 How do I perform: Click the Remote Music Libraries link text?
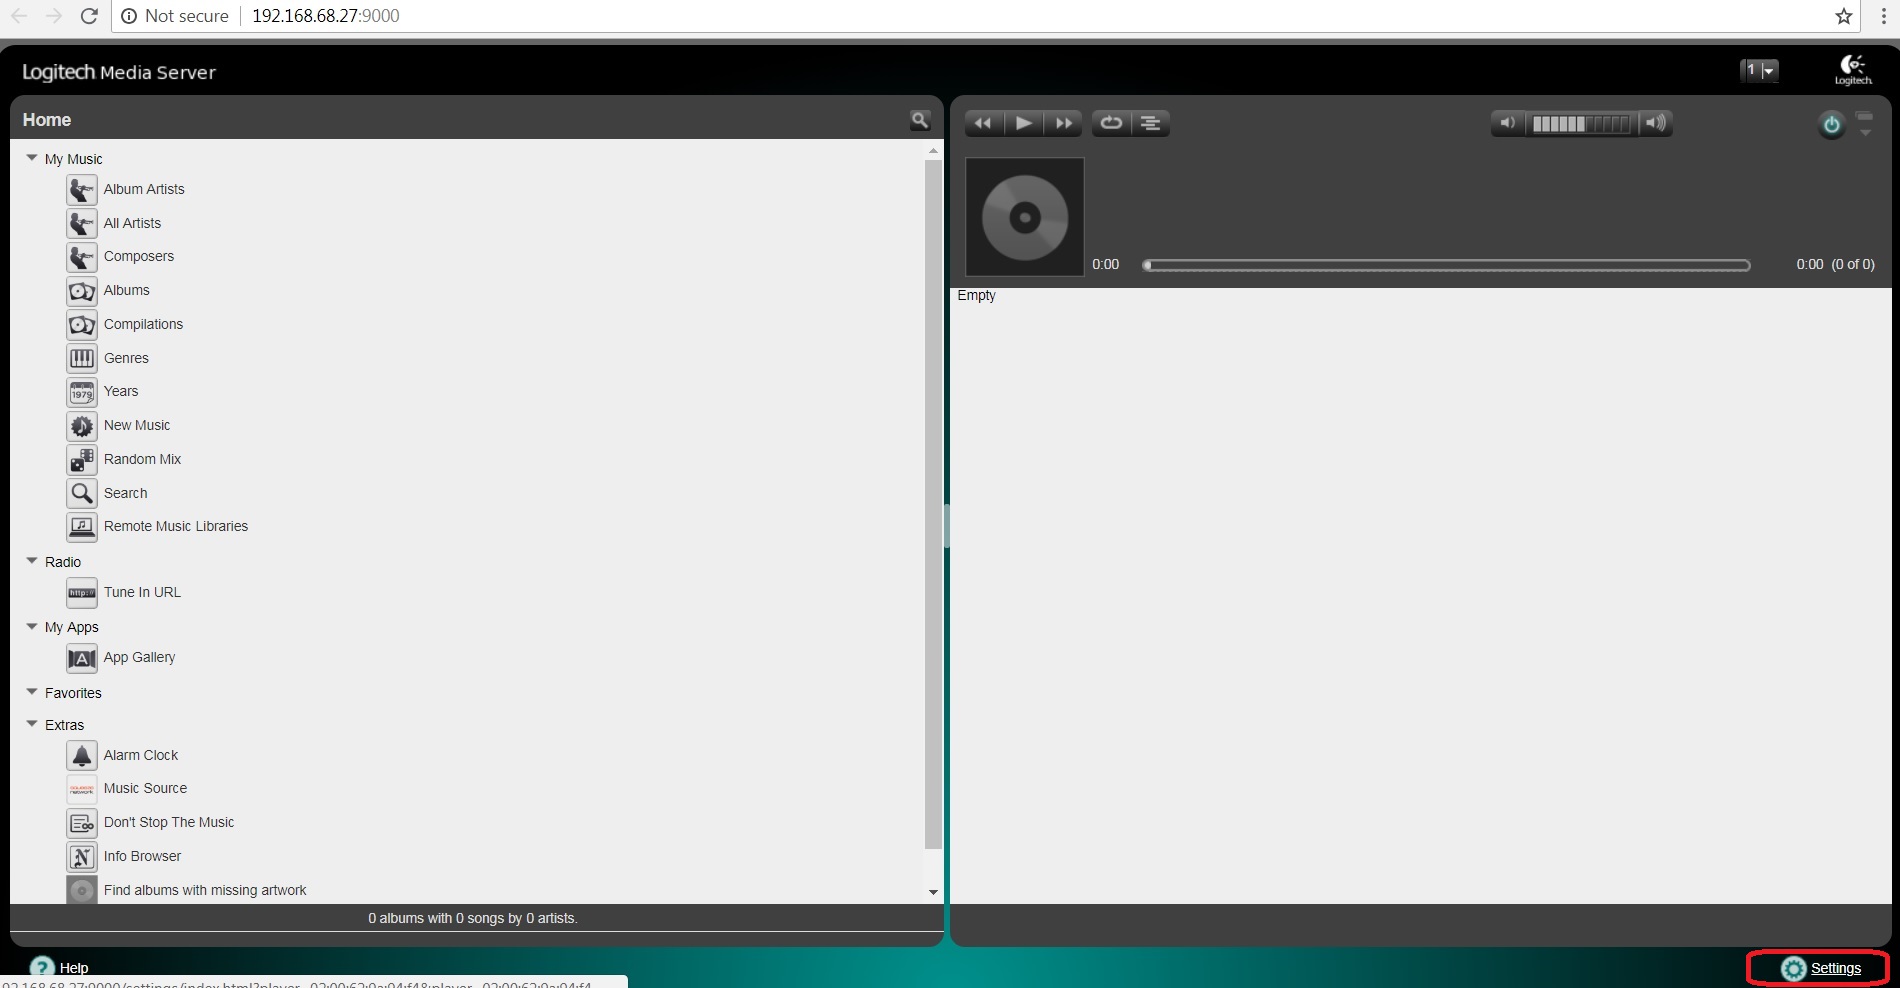point(176,526)
